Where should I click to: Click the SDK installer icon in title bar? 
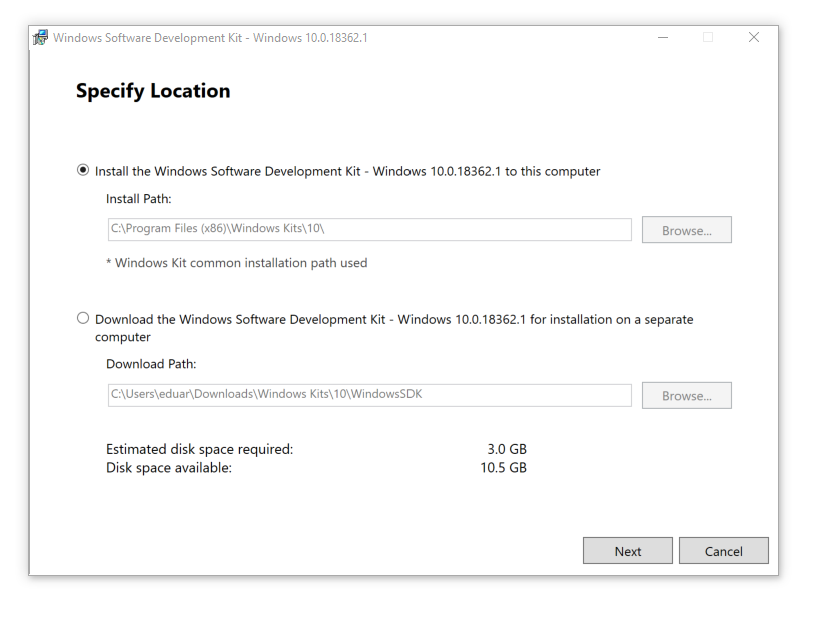pyautogui.click(x=41, y=38)
